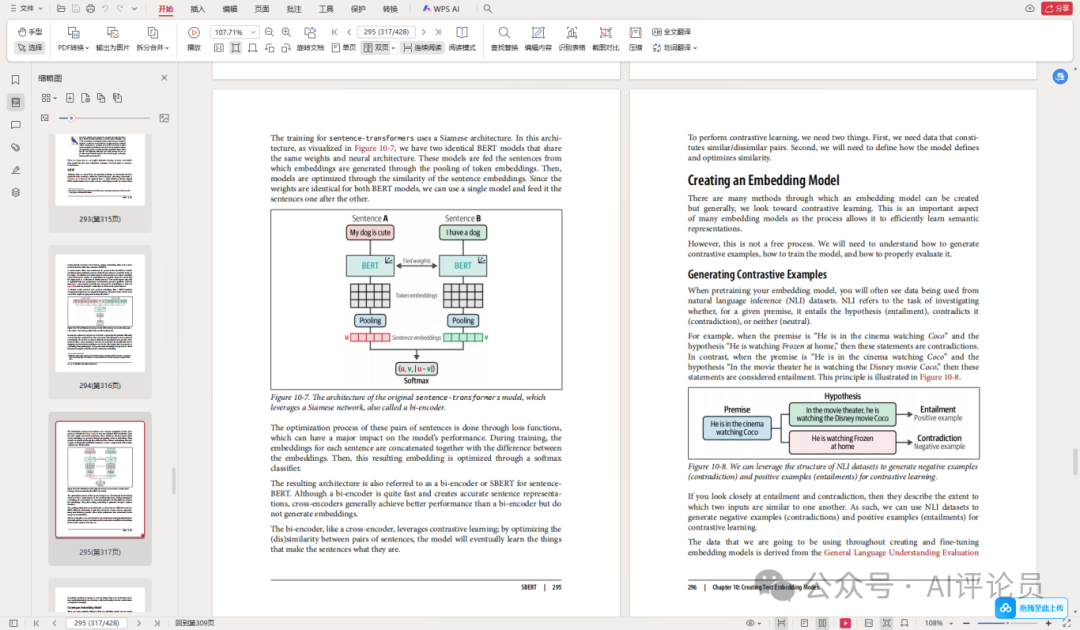Screen dimensions: 1080x630
Task: Switch to the 插入 tab
Action: point(198,9)
